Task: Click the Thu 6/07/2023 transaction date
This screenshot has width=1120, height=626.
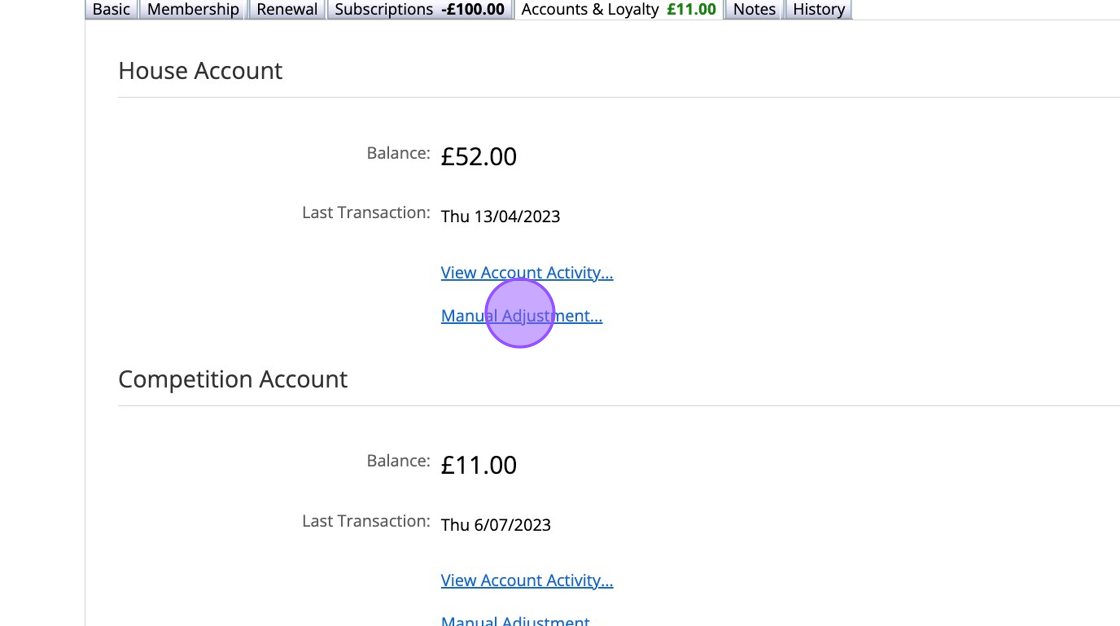Action: pos(495,524)
